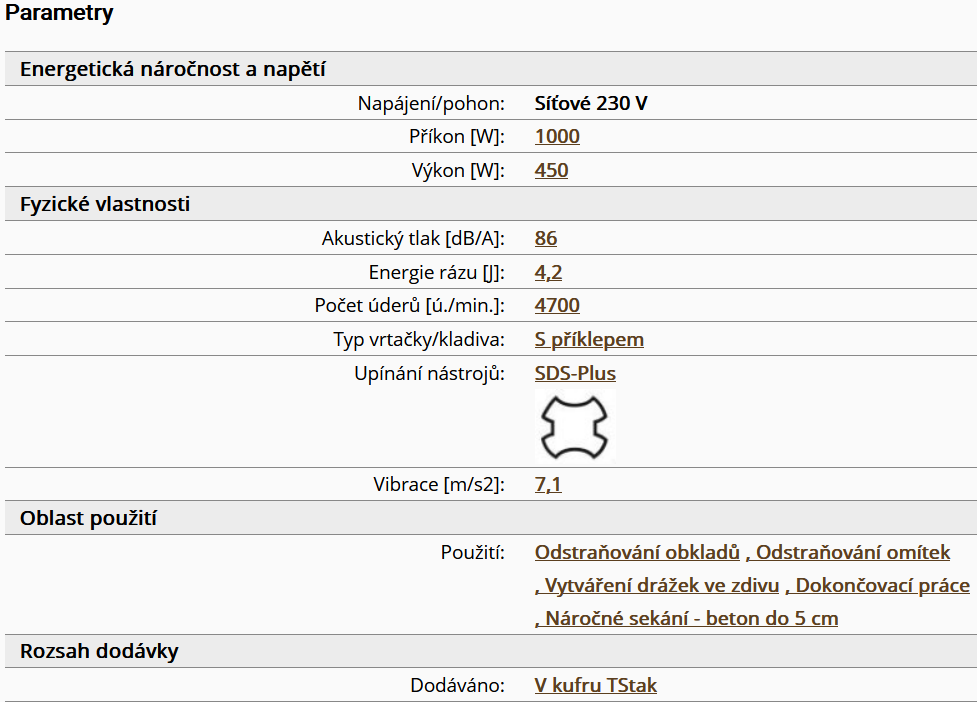977x702 pixels.
Task: Click the 7,1 vibration value link
Action: click(548, 485)
